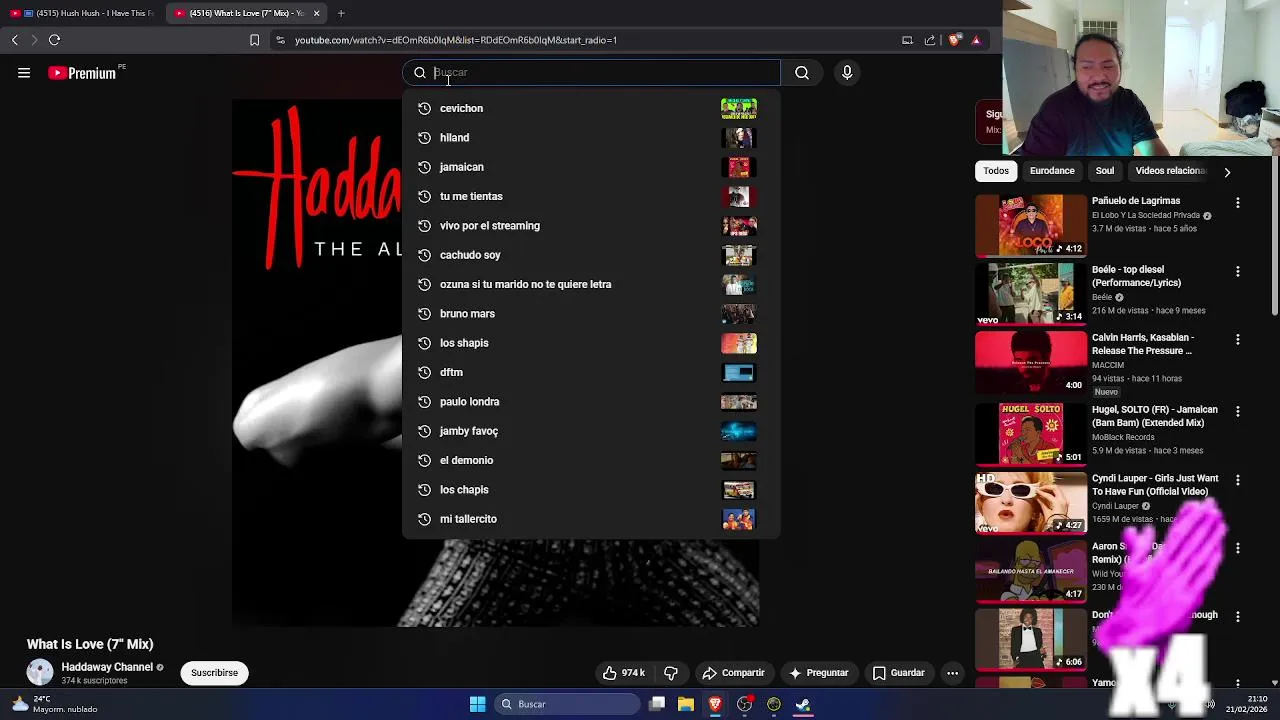Open more actions ellipsis below video

(953, 673)
